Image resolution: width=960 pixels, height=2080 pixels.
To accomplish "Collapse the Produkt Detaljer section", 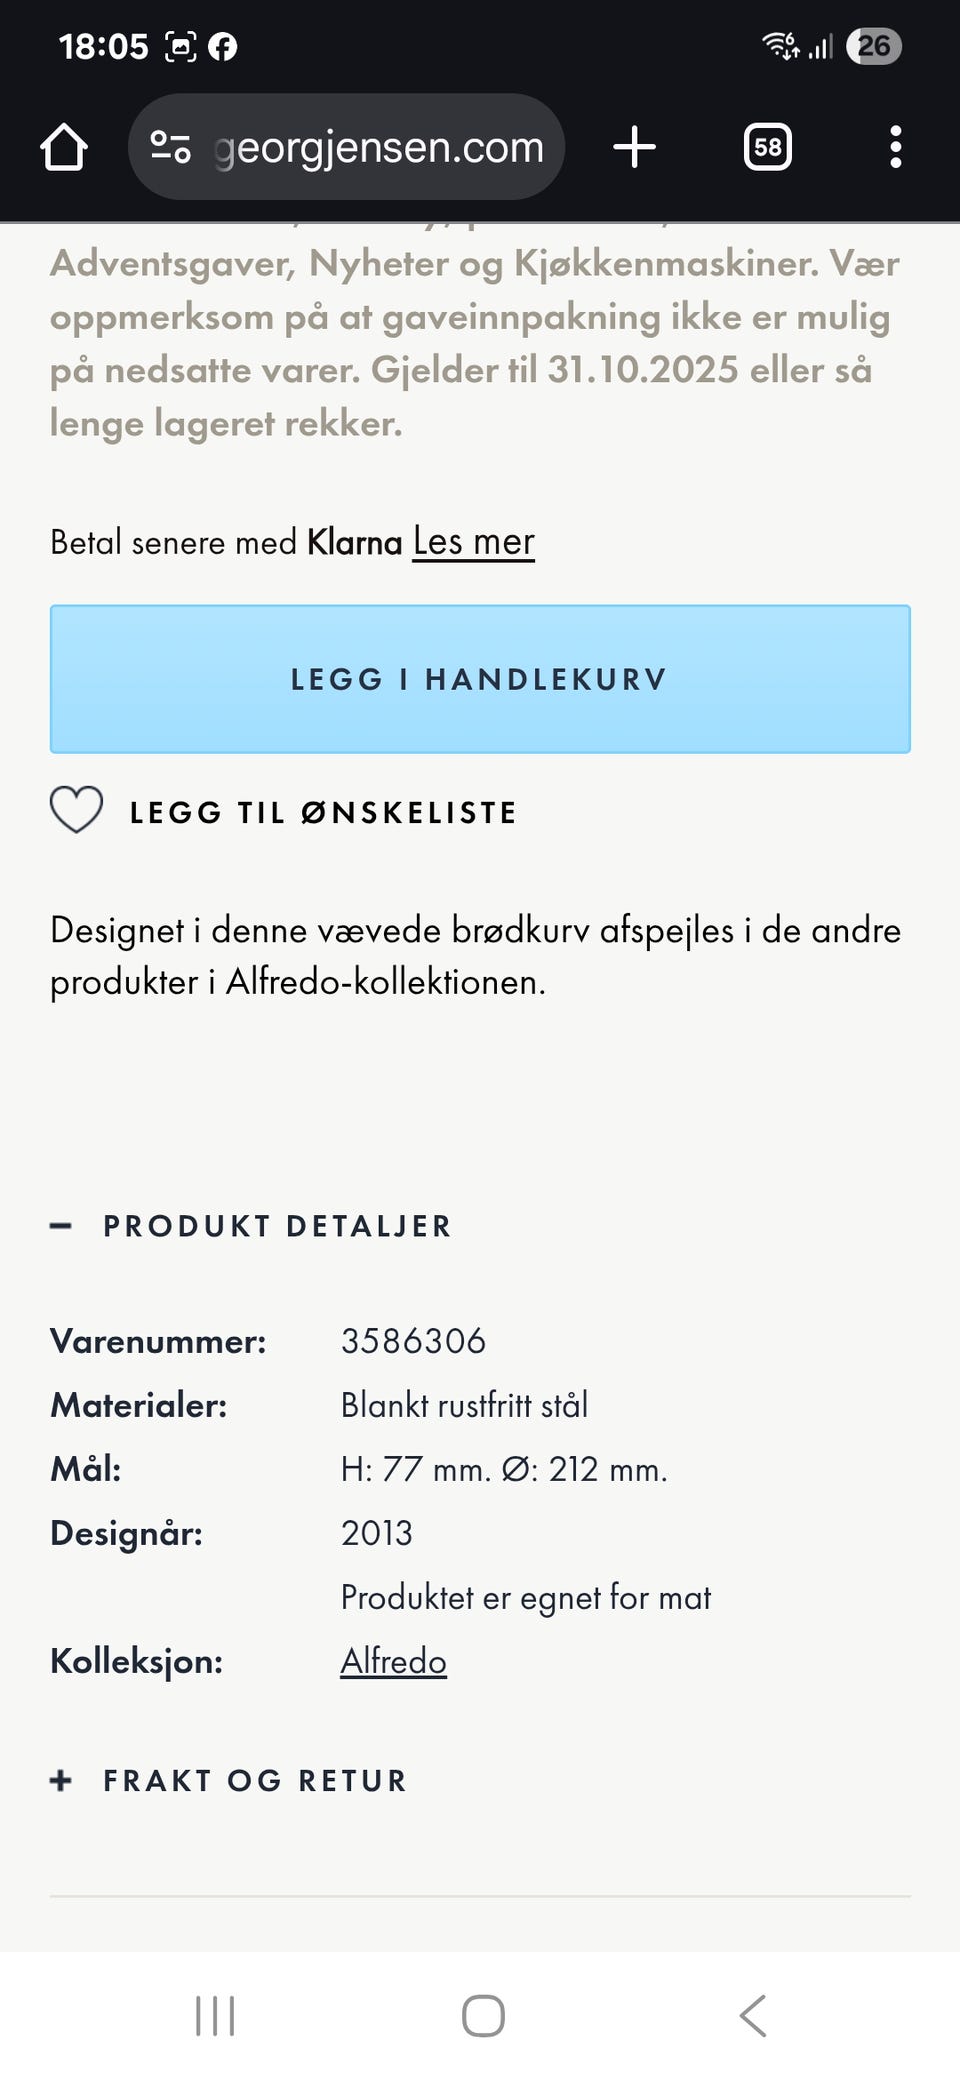I will 277,1226.
